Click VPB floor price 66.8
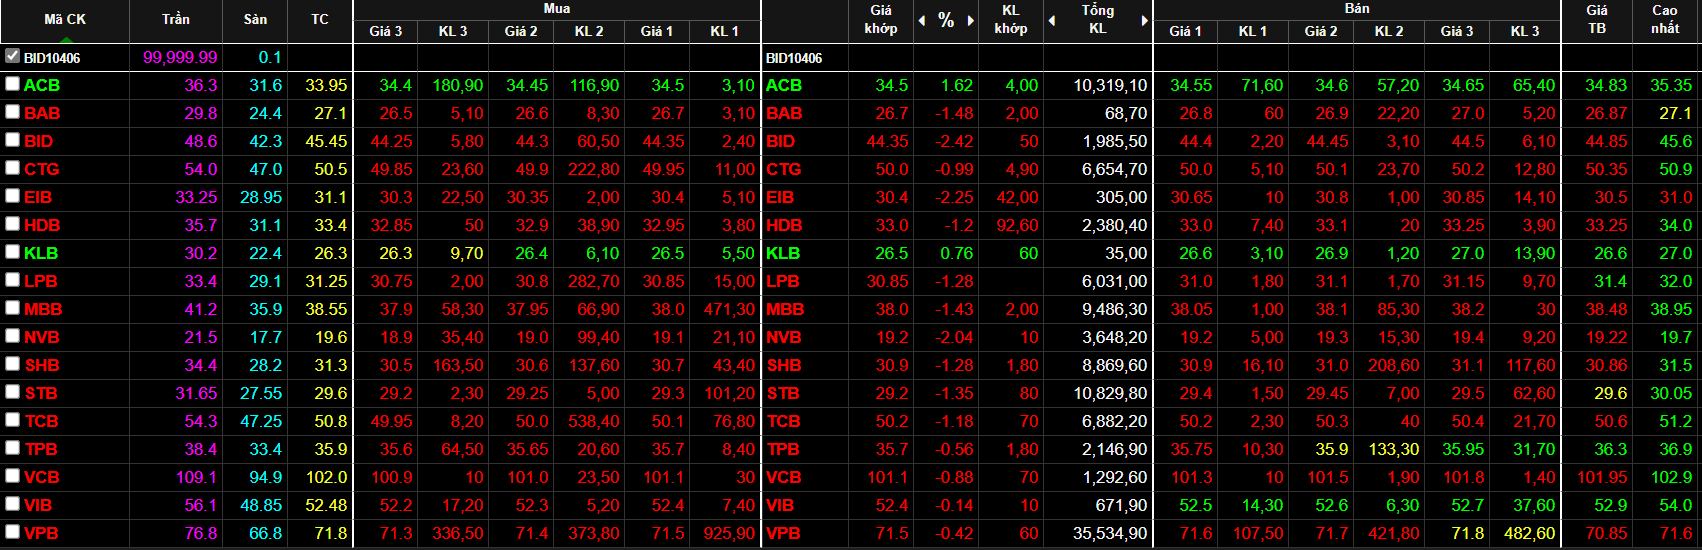 265,533
